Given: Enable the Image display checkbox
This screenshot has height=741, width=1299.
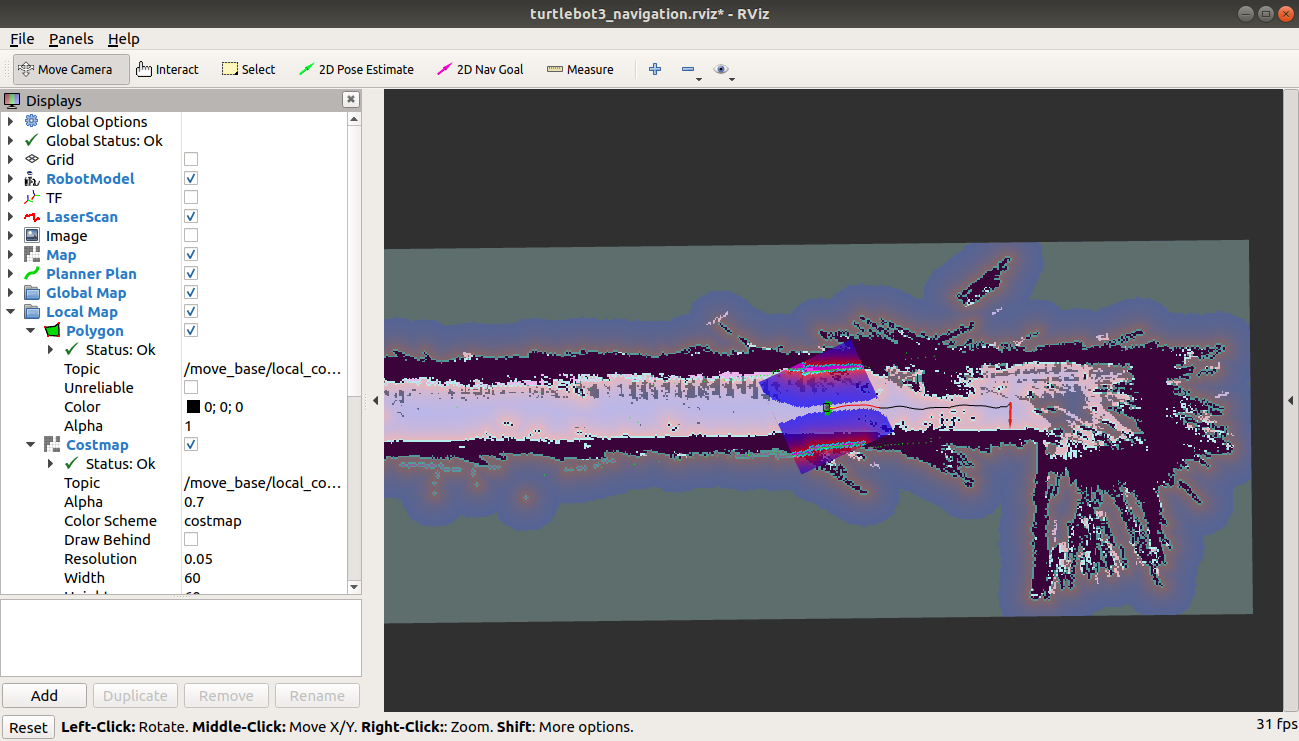Looking at the screenshot, I should click(191, 235).
